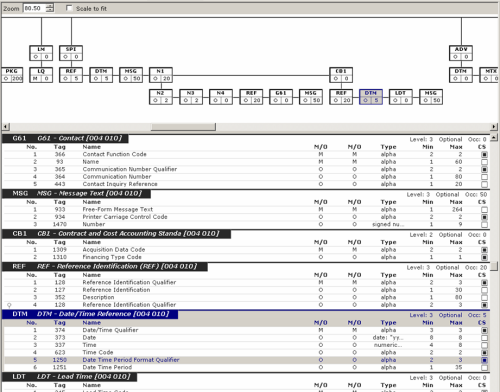Select the Date row with tag 373
Viewport: 500px width, 392px height.
(x=246, y=338)
